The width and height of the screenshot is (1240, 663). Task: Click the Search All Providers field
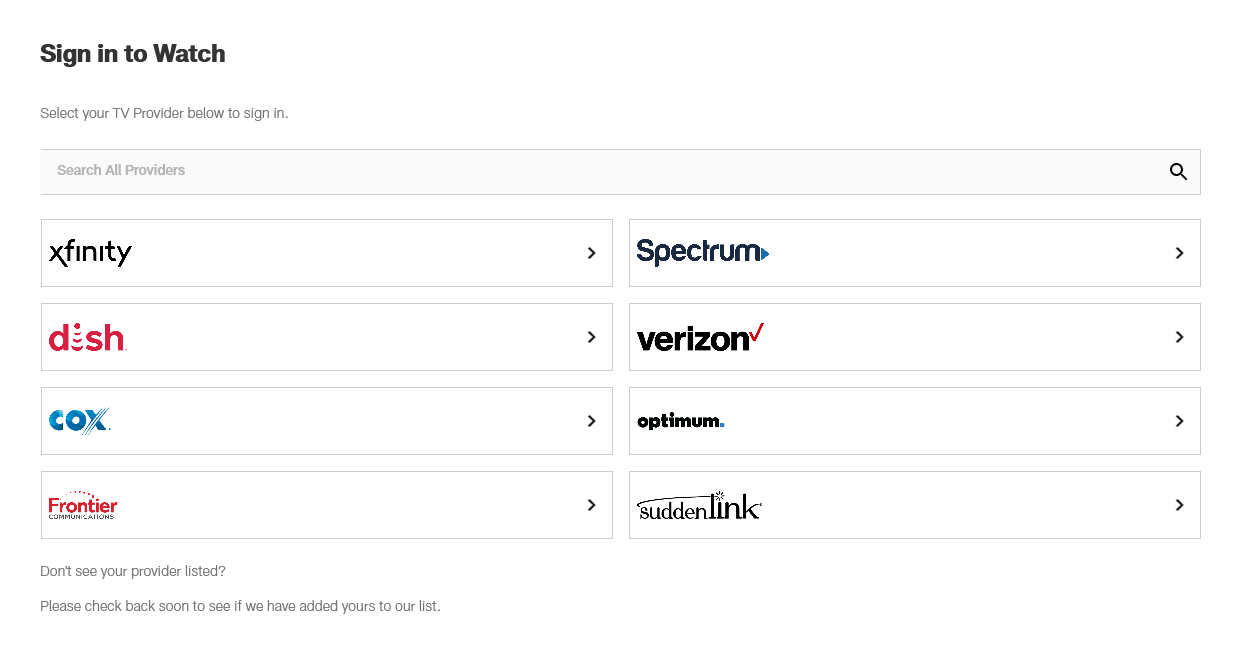click(x=600, y=171)
